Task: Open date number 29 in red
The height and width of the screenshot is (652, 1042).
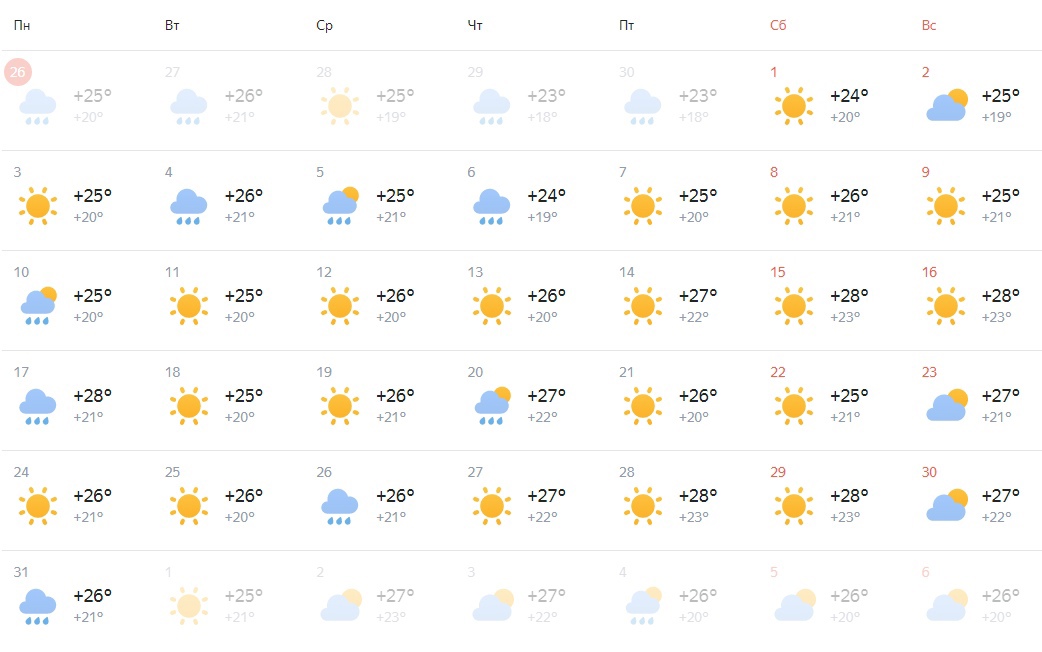Action: [778, 472]
